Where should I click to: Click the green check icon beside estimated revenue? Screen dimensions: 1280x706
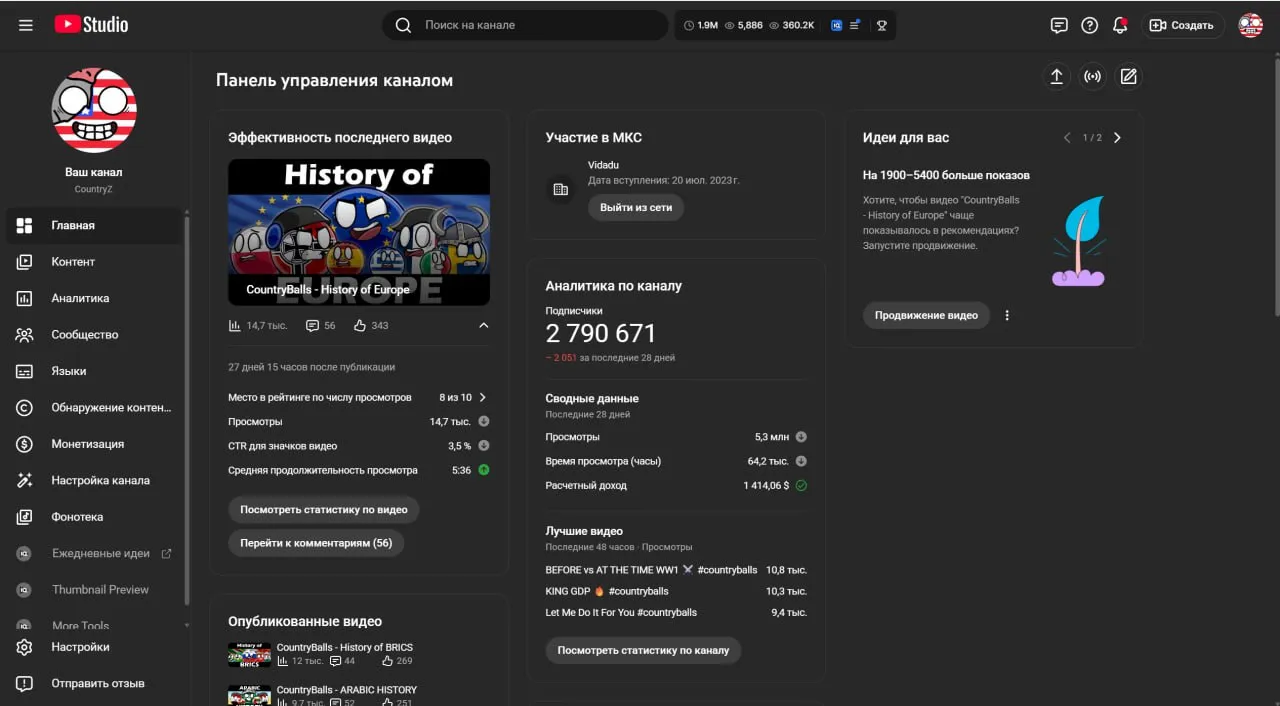pos(801,485)
